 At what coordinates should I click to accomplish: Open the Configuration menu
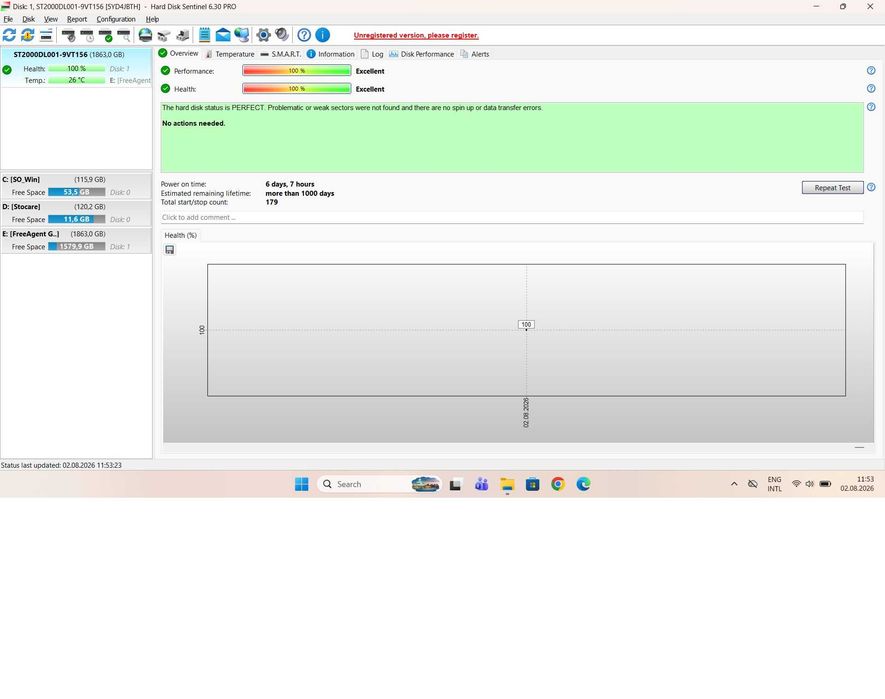click(x=116, y=19)
